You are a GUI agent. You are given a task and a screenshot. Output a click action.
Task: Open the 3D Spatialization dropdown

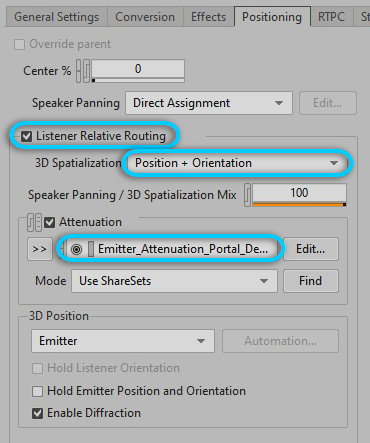pyautogui.click(x=237, y=163)
